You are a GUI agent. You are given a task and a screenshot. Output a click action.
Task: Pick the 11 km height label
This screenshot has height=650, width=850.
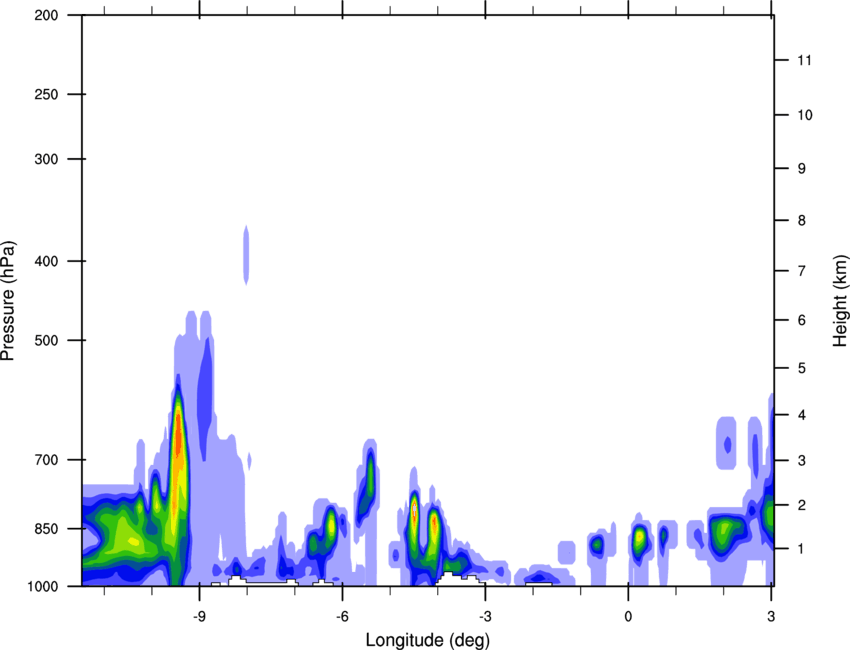(x=804, y=60)
